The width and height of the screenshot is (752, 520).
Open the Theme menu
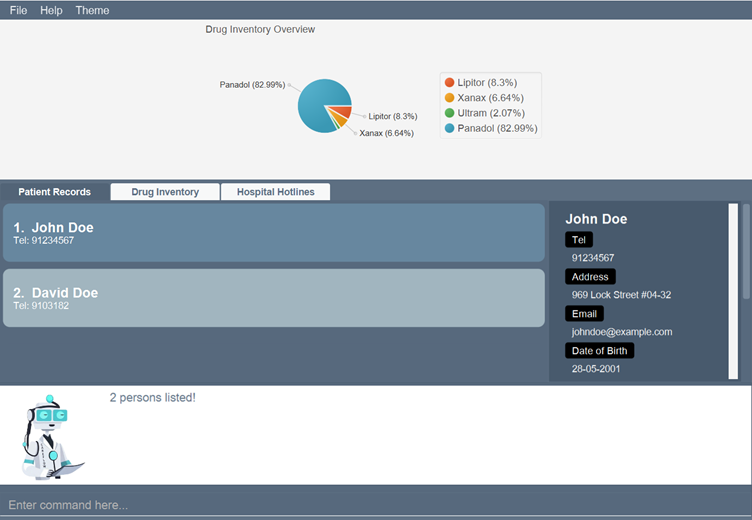(92, 10)
